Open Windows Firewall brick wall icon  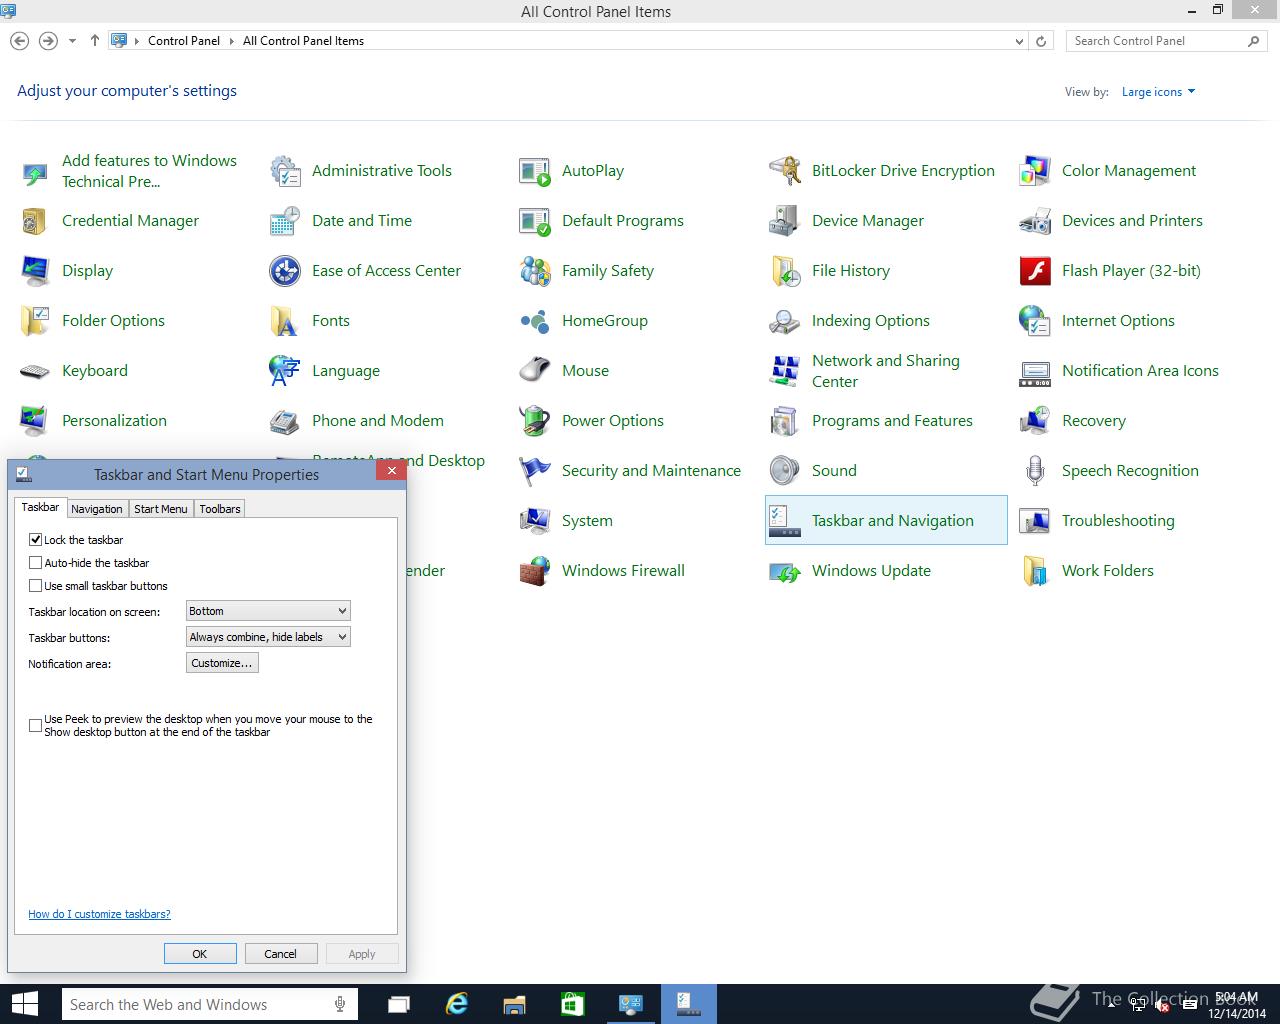[x=535, y=571]
